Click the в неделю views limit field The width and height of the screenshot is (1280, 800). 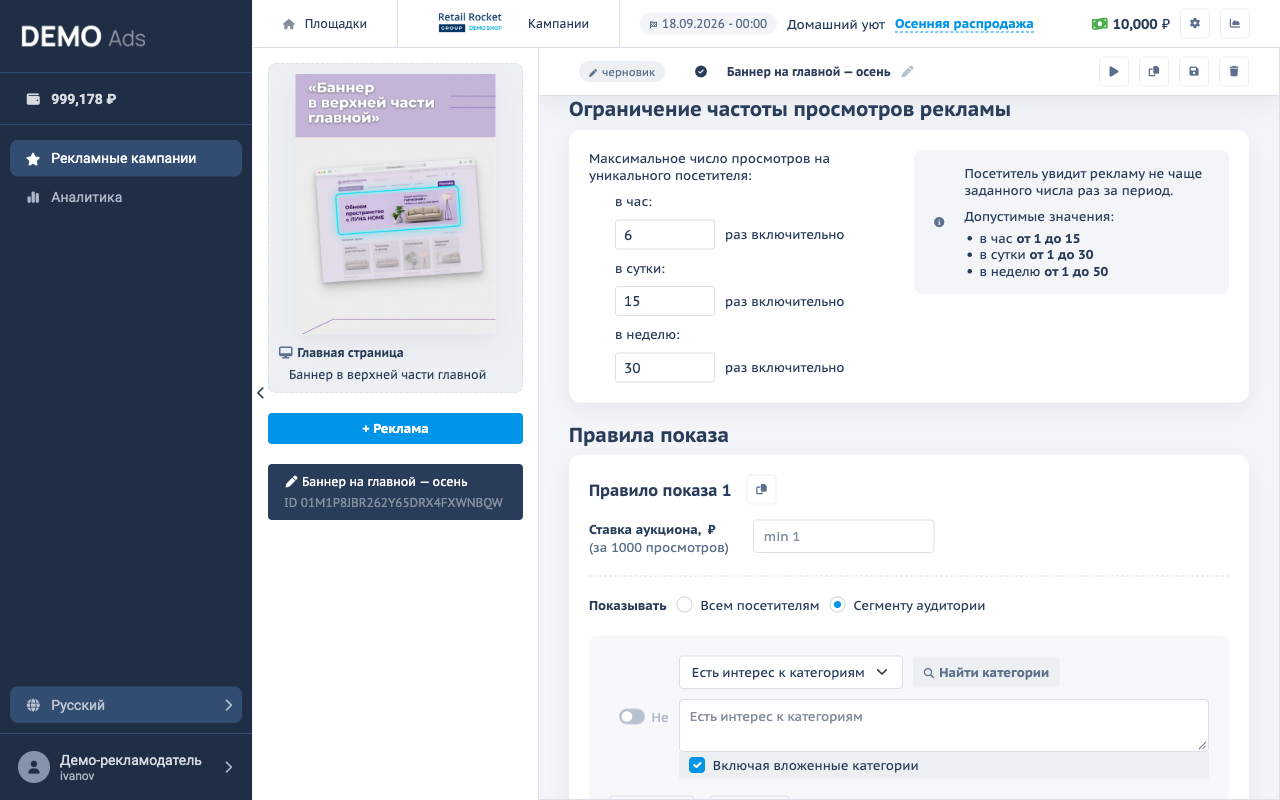coord(665,367)
